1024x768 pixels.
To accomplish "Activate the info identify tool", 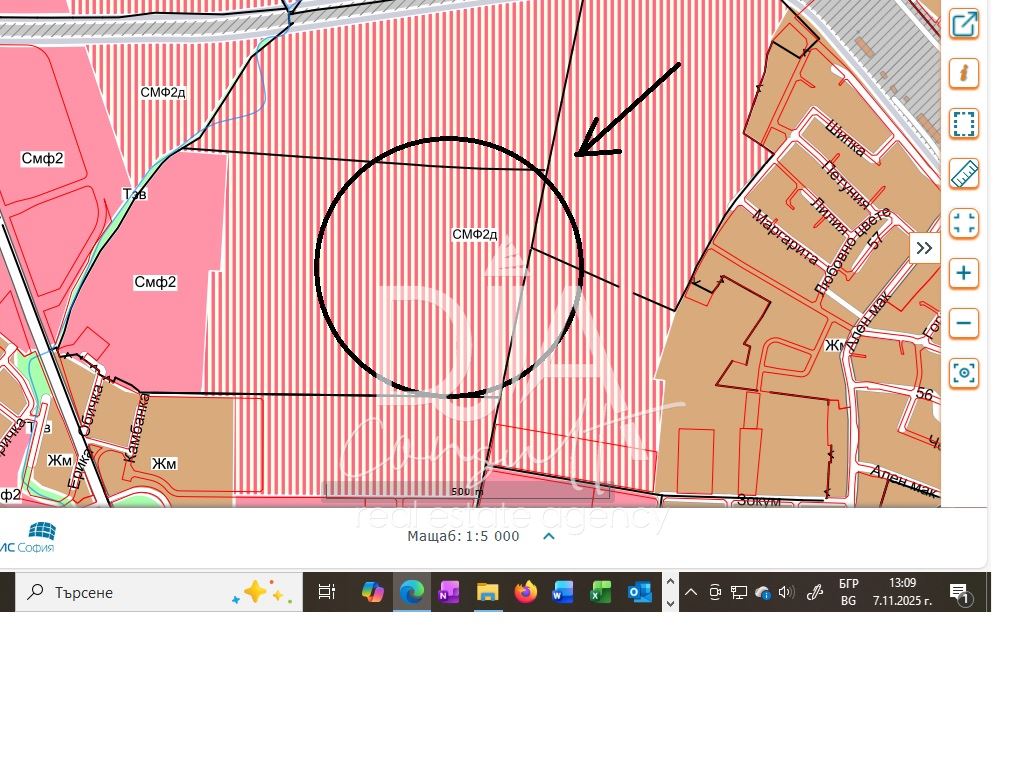I will (x=964, y=74).
